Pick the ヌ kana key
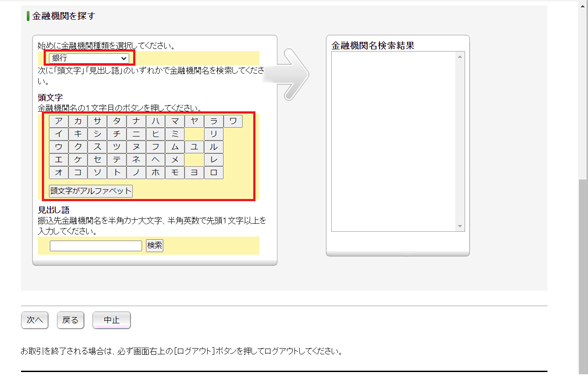The height and width of the screenshot is (382, 588). click(x=136, y=147)
